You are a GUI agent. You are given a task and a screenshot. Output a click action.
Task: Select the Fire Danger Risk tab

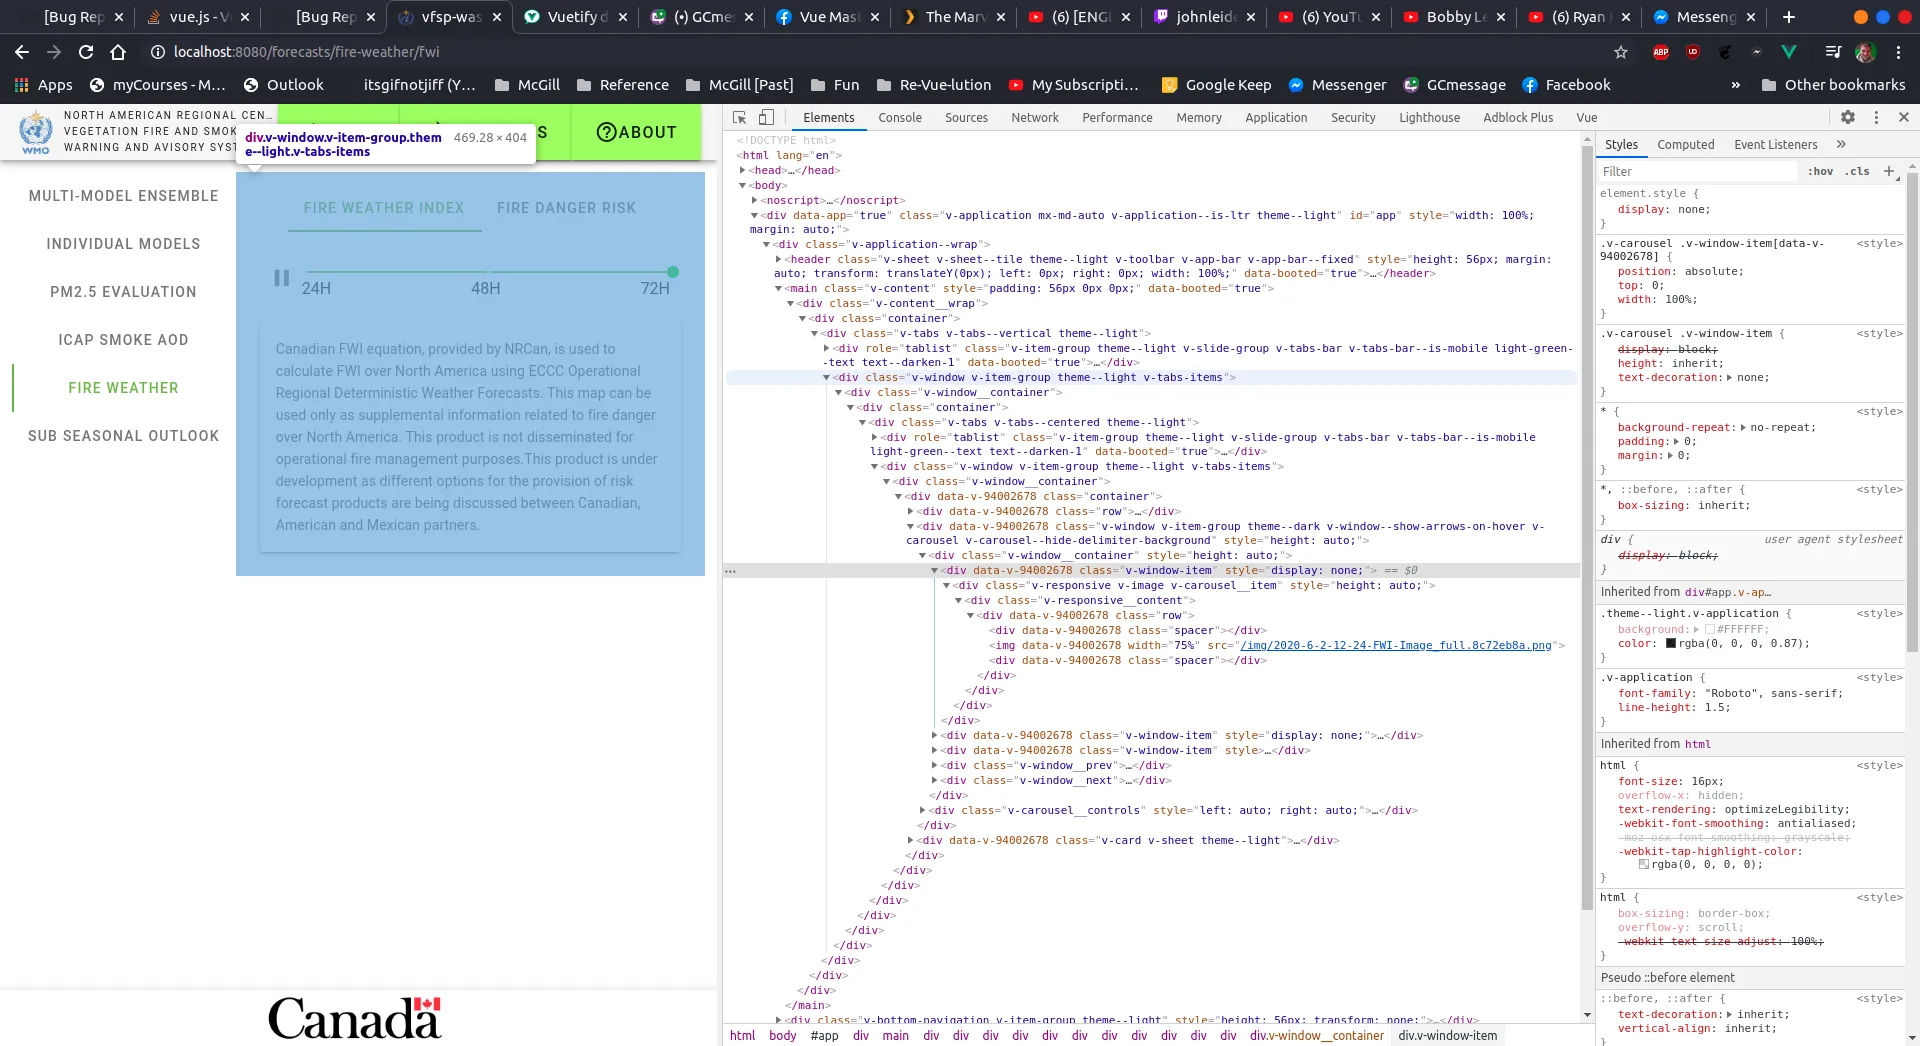click(566, 208)
